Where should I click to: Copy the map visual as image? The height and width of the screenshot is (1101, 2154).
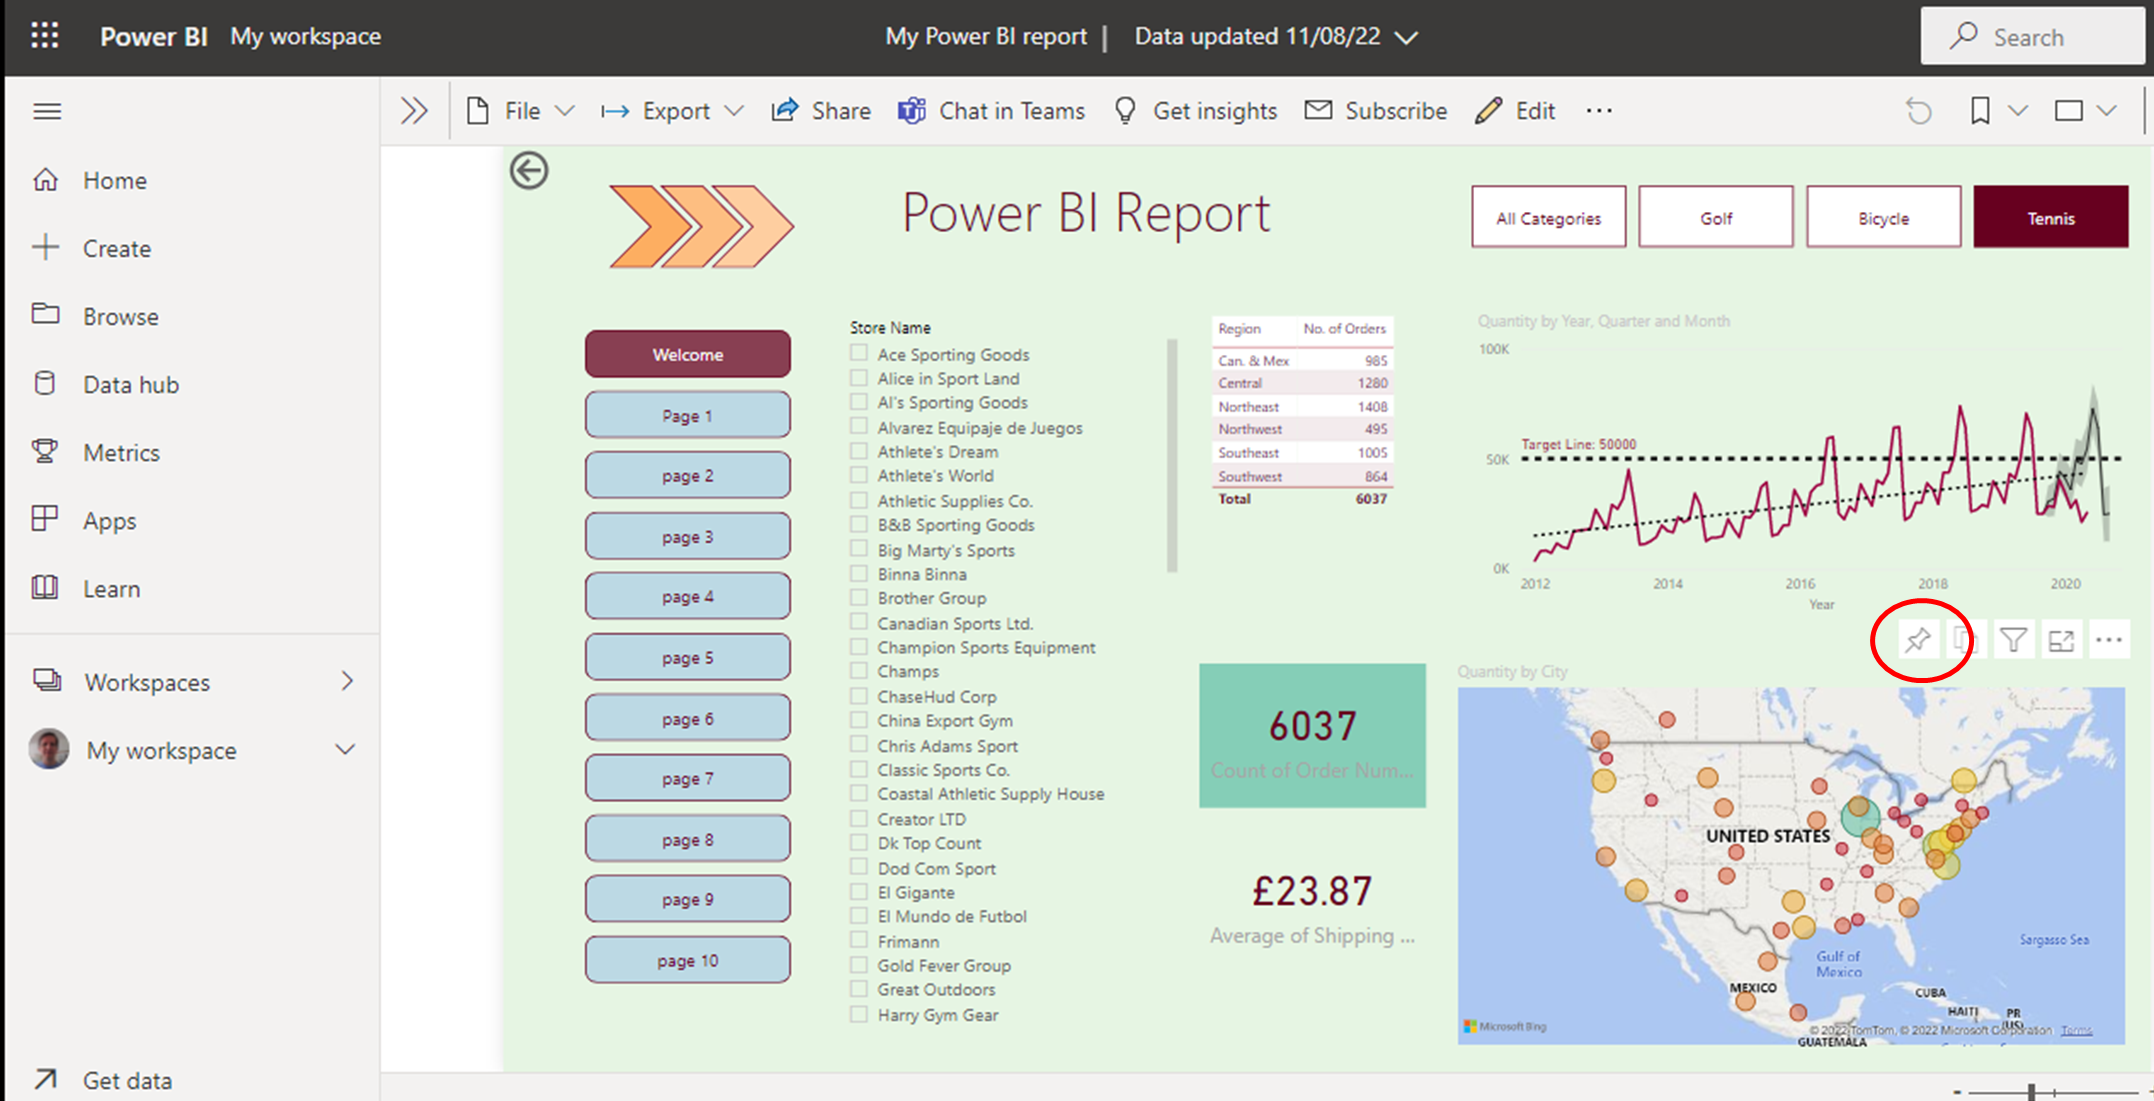1965,640
